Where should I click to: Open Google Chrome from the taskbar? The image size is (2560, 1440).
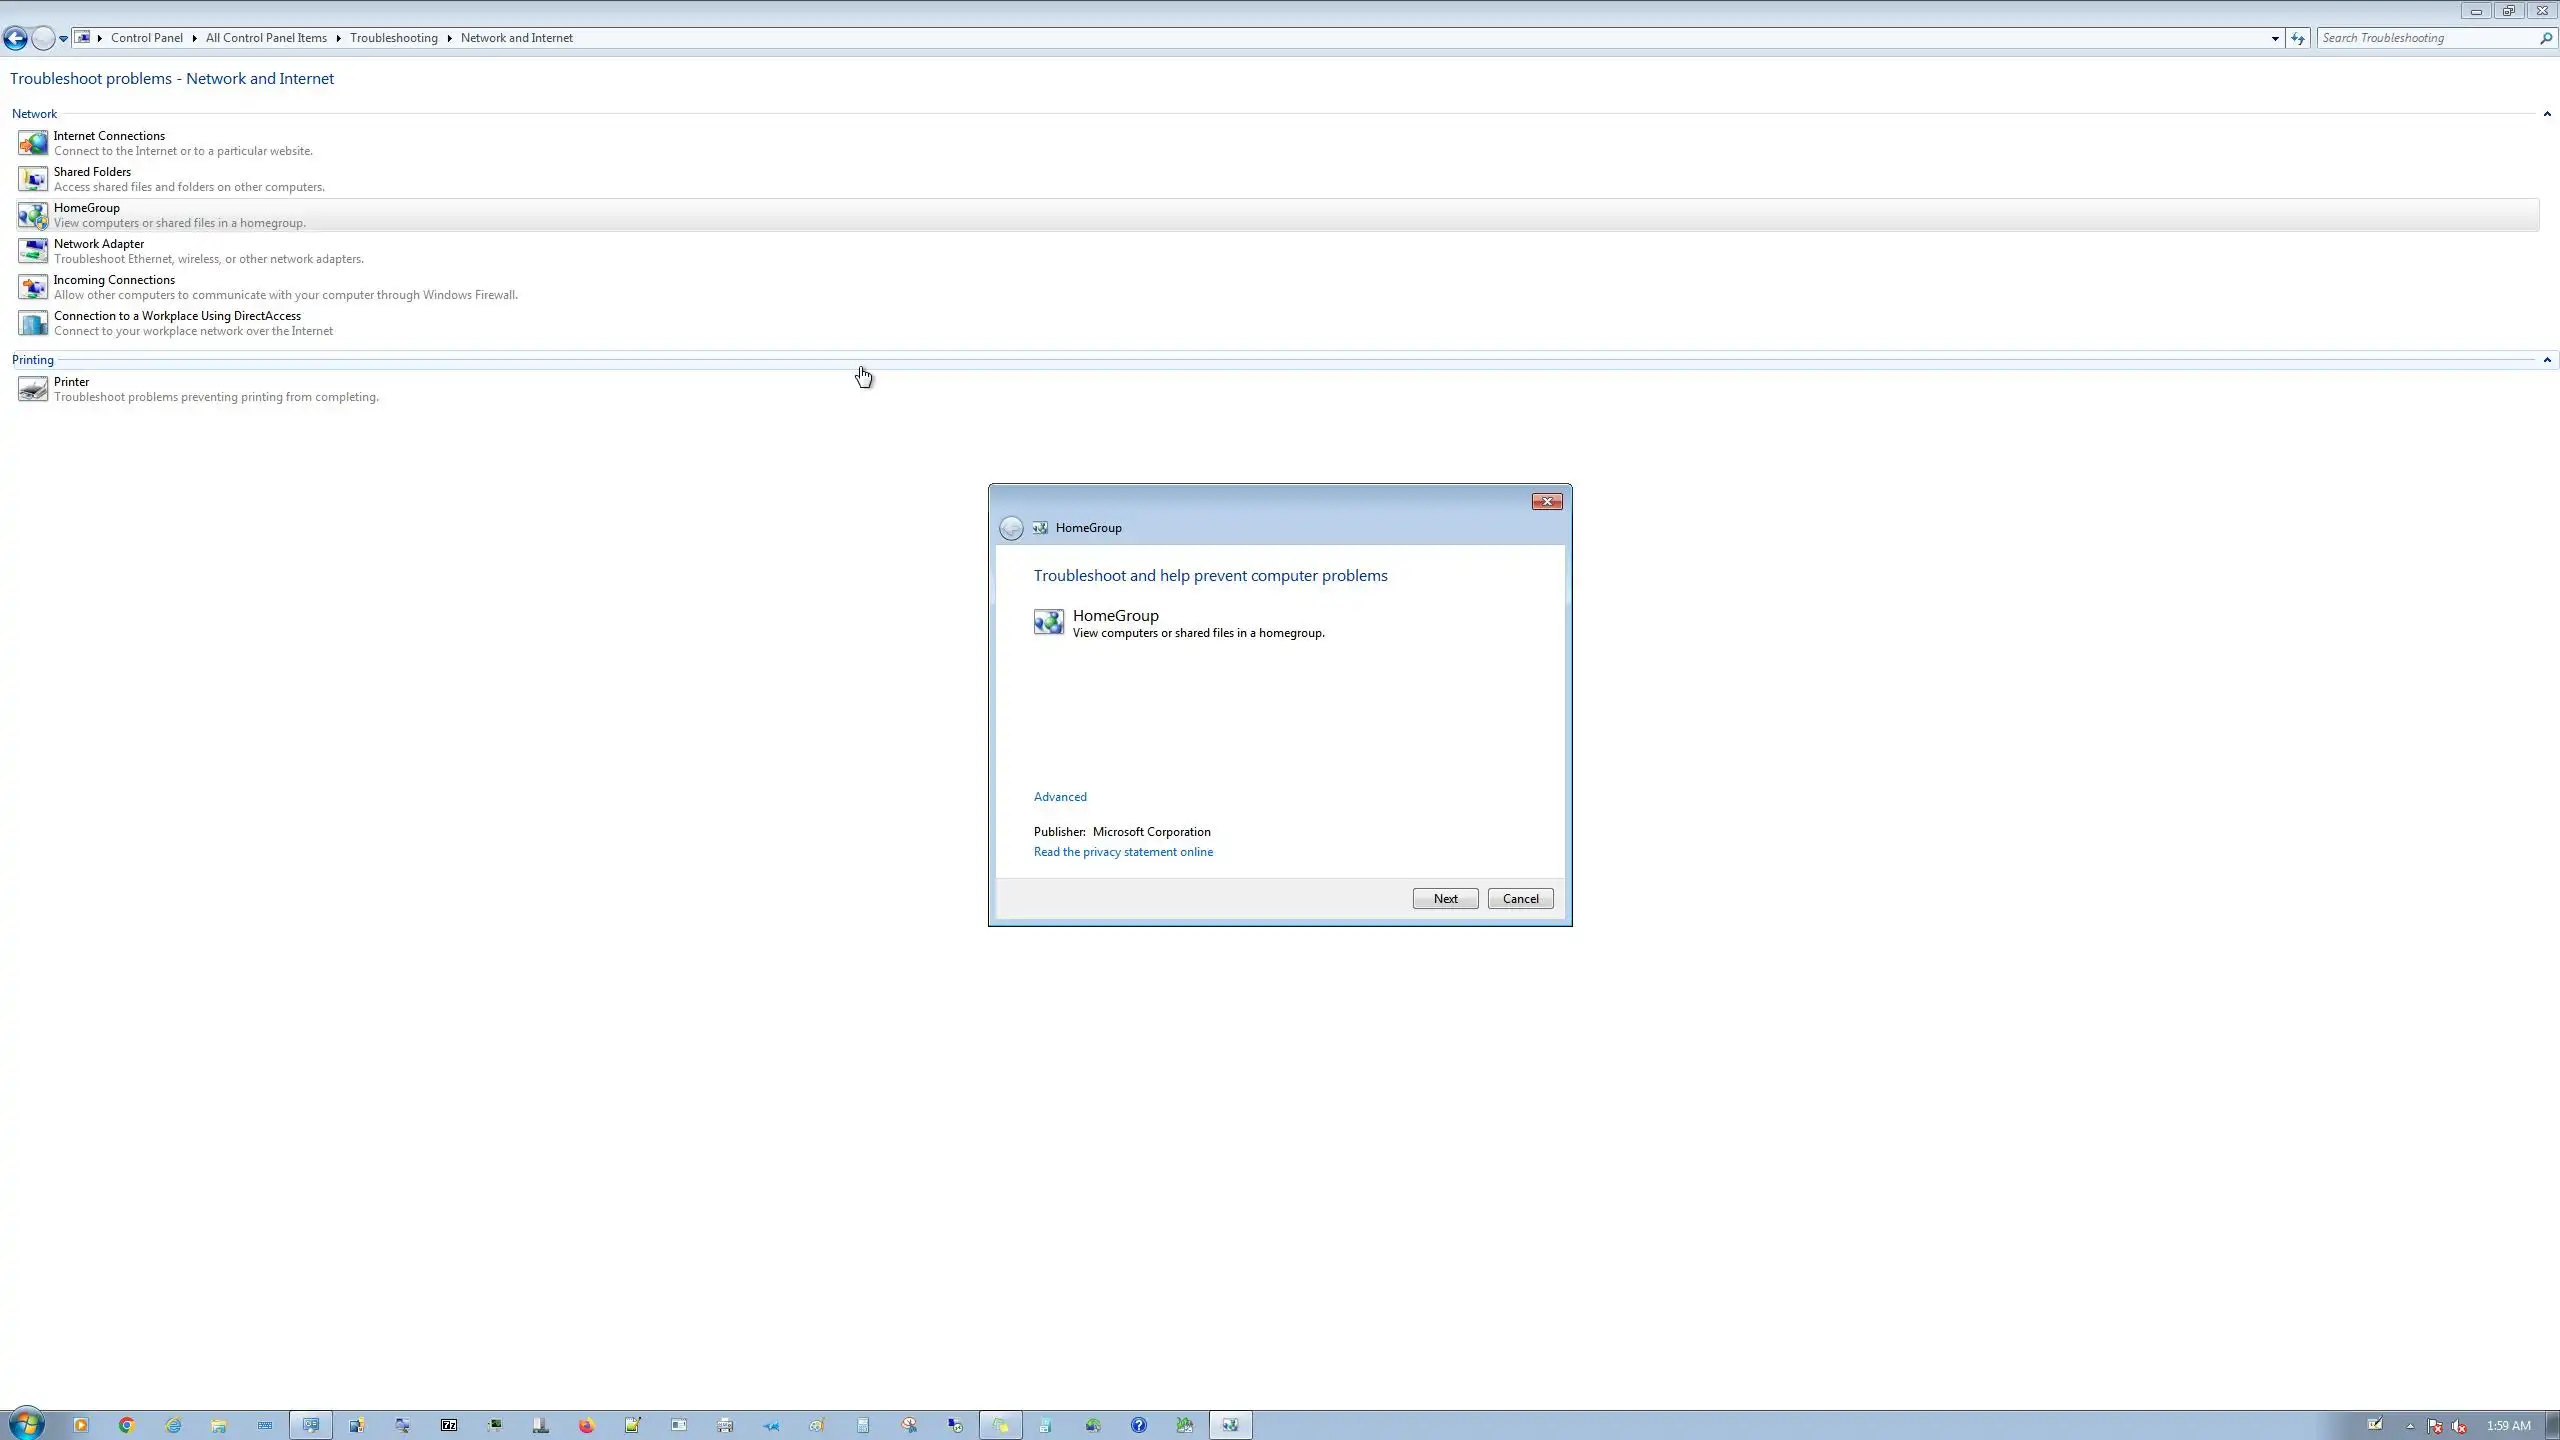[127, 1425]
